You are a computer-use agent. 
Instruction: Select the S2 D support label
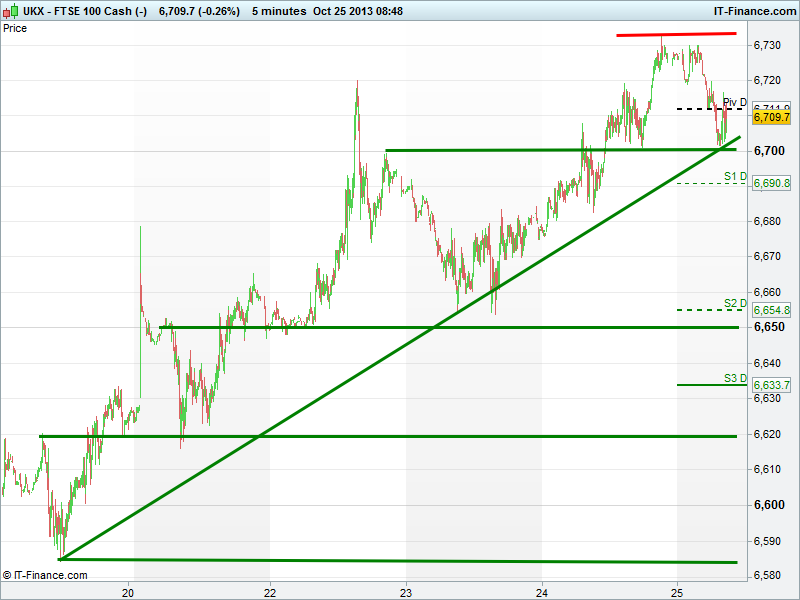(735, 304)
